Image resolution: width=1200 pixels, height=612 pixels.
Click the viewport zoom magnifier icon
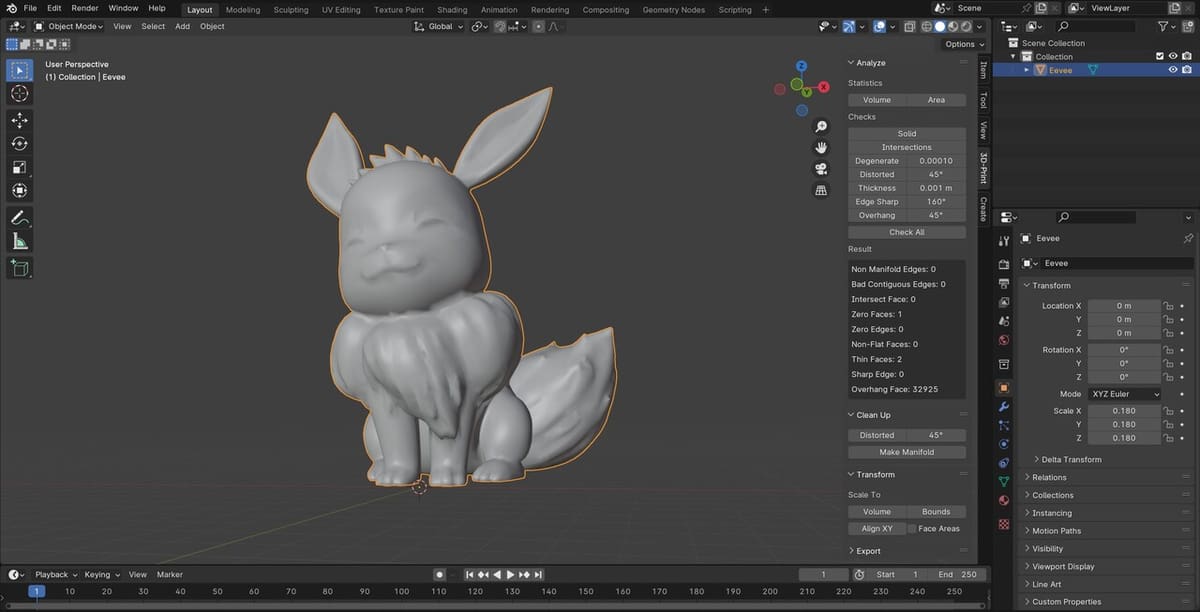click(821, 127)
